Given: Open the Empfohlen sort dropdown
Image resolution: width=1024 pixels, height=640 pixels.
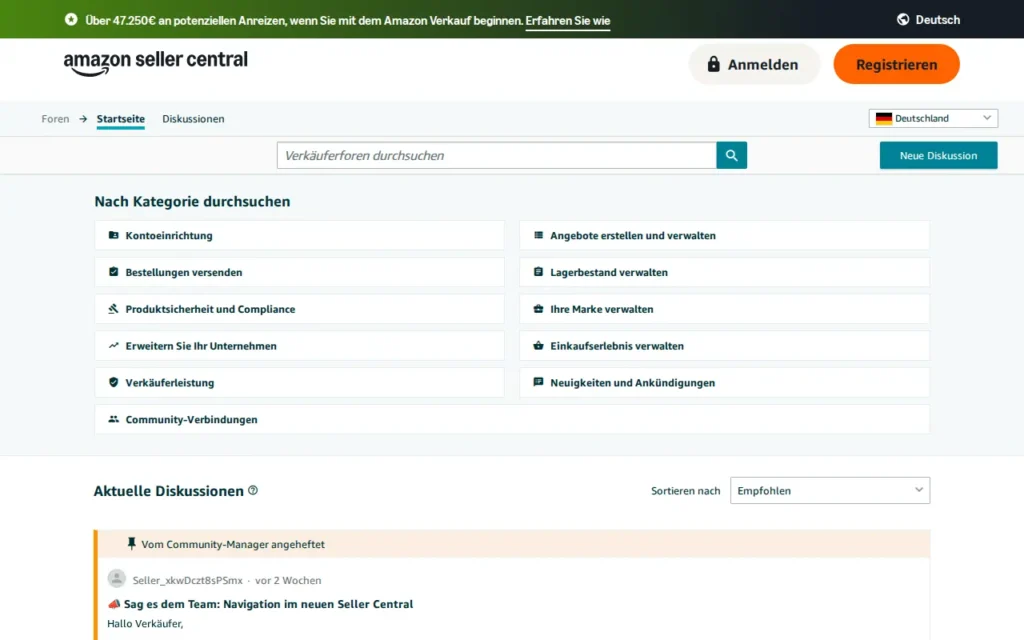Looking at the screenshot, I should (829, 490).
